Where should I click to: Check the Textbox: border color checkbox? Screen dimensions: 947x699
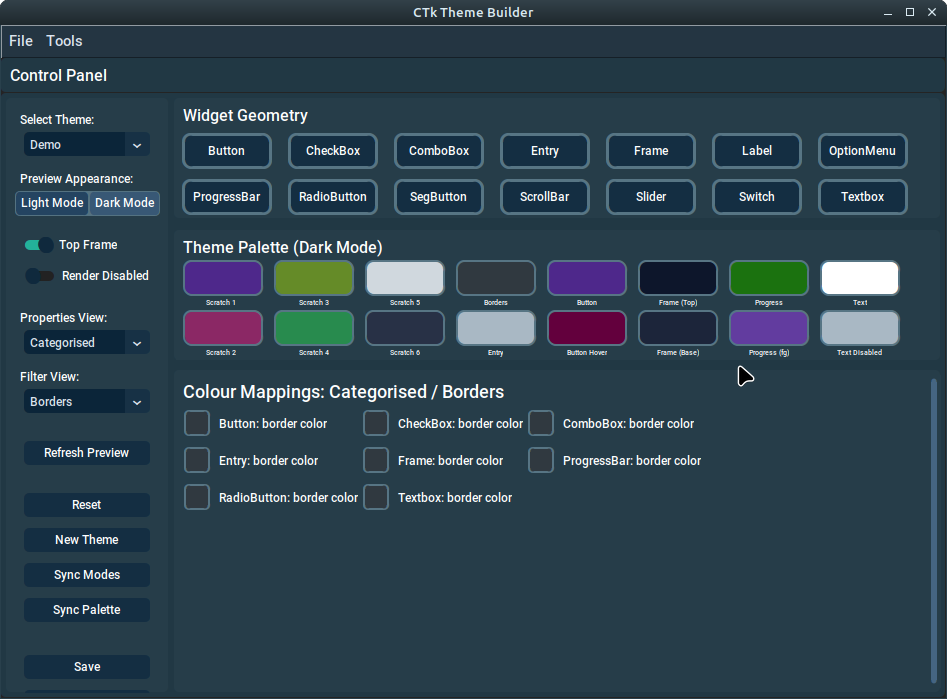376,497
